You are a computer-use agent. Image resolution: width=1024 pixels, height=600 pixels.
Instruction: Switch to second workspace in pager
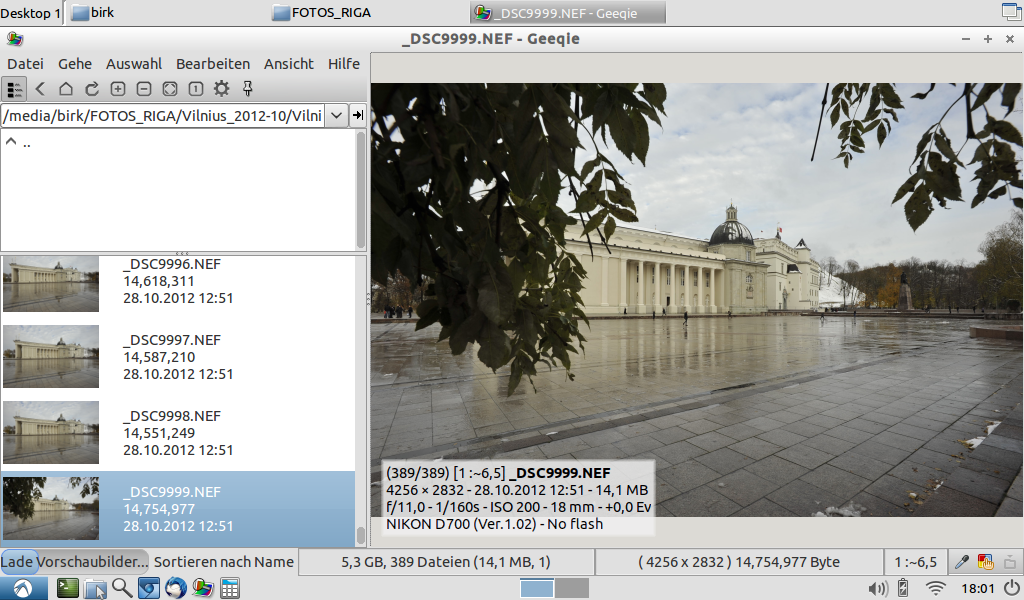573,588
